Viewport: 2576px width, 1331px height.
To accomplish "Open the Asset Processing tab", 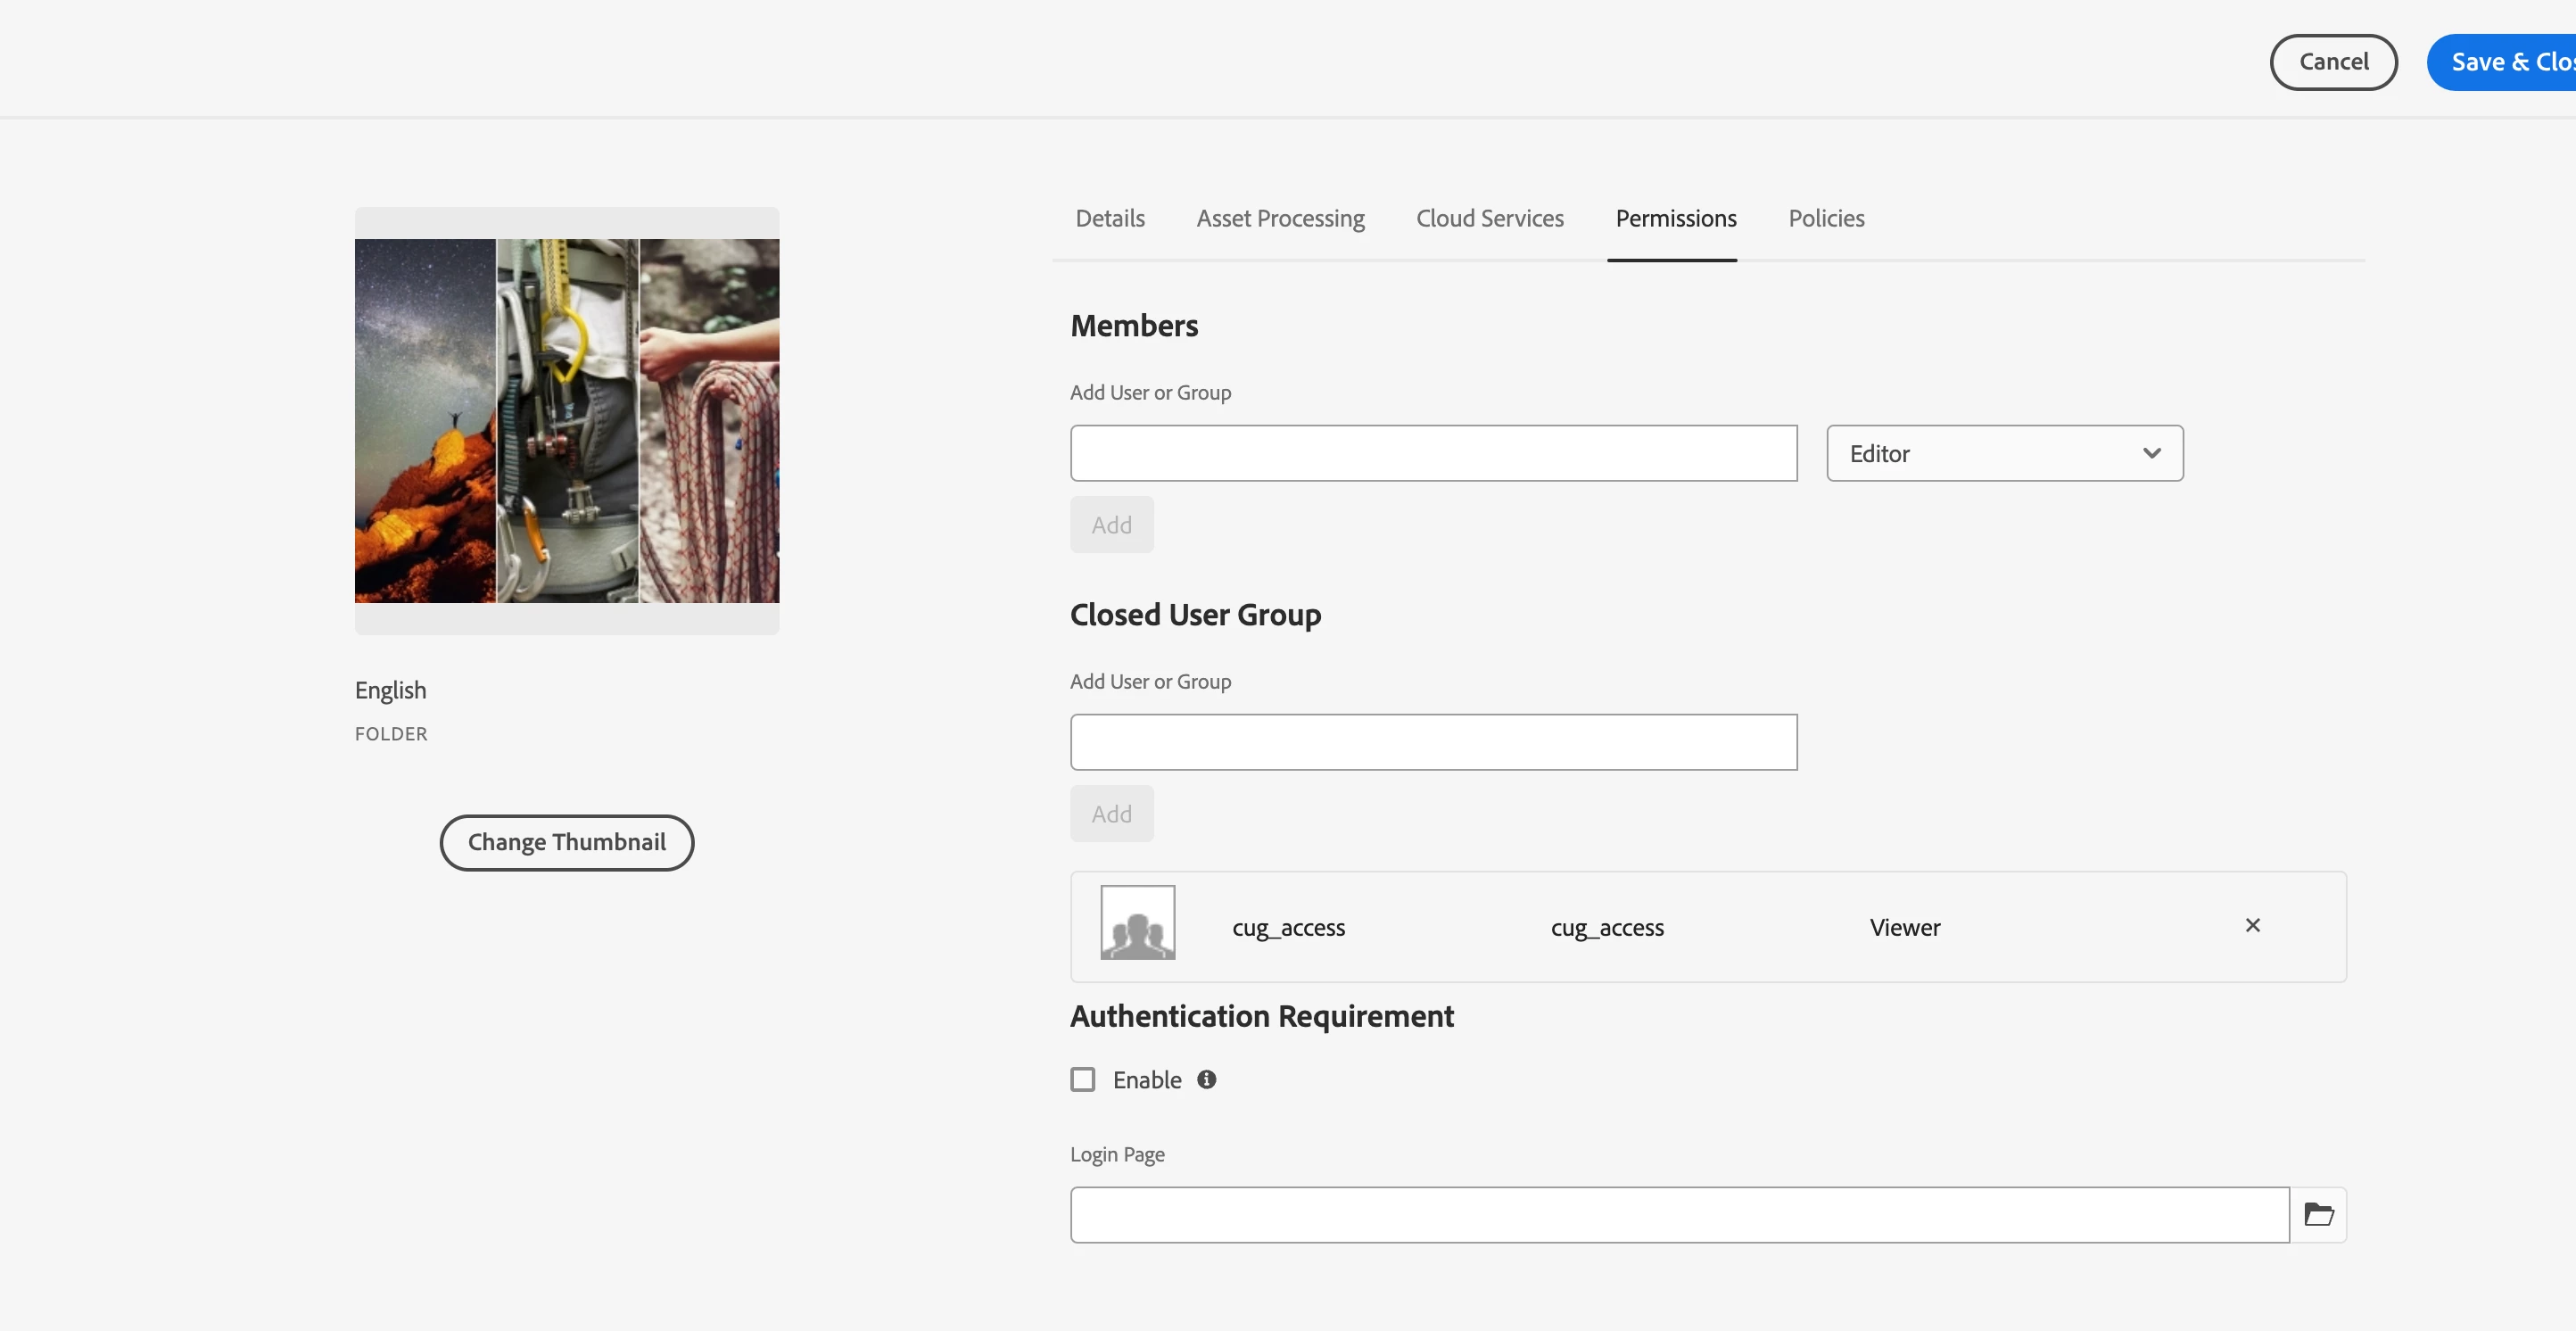I will pyautogui.click(x=1279, y=218).
